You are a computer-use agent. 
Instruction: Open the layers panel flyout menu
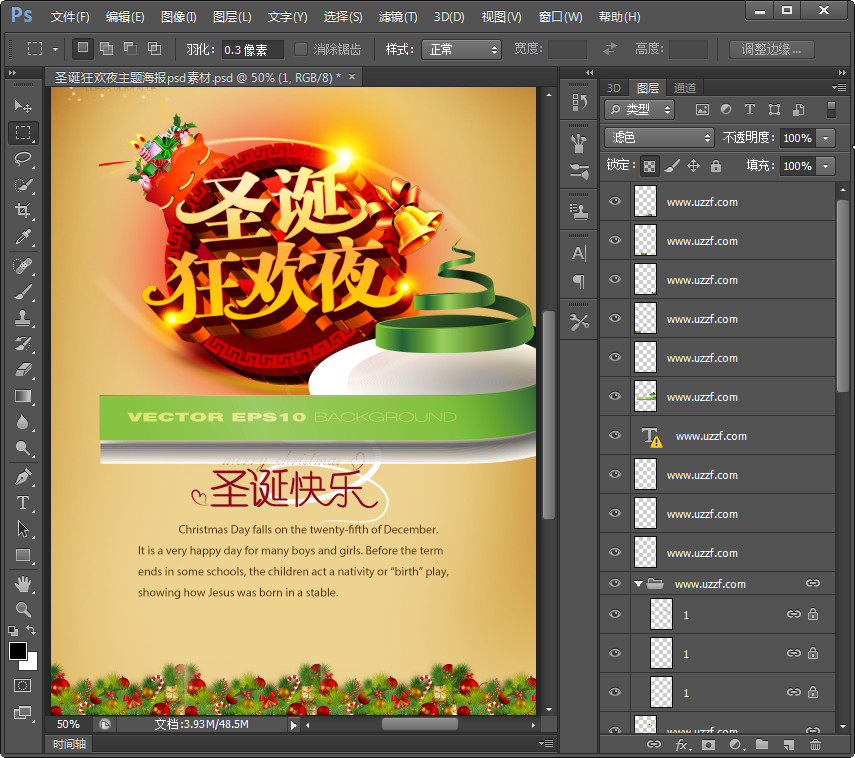(839, 87)
